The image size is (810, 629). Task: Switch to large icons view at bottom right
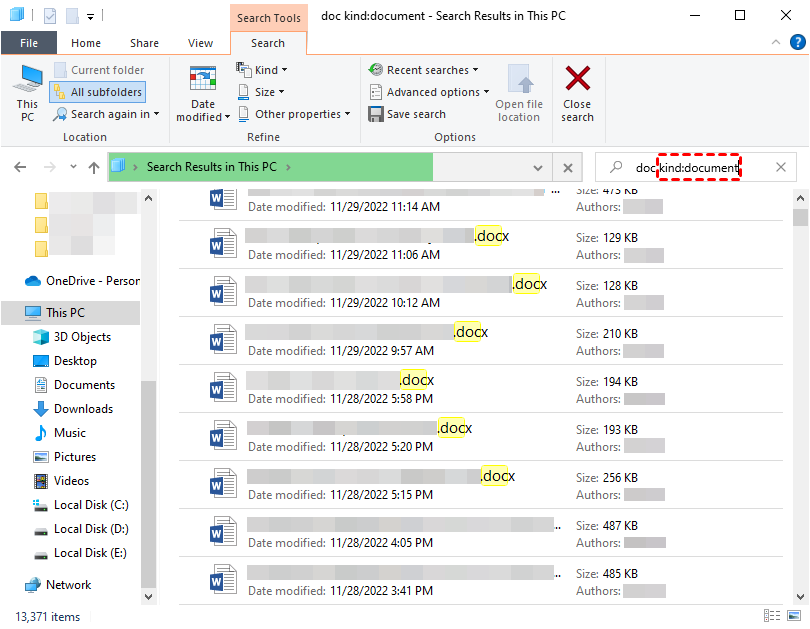click(795, 616)
